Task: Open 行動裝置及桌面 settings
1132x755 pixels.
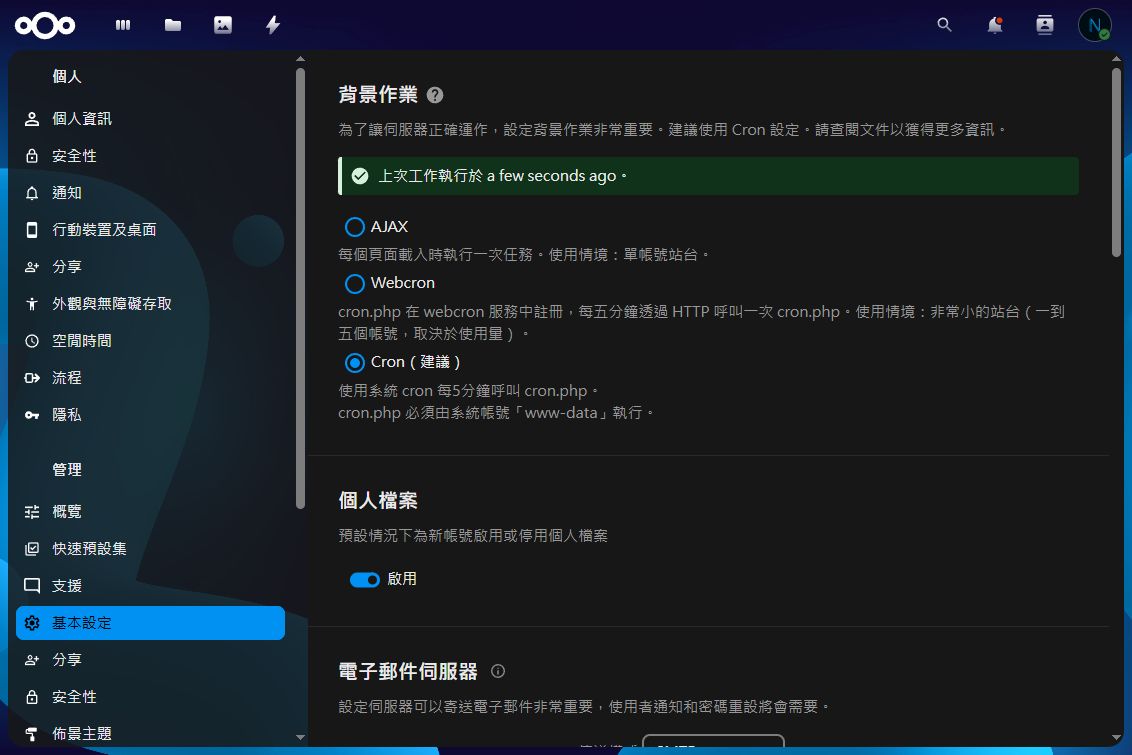Action: click(x=150, y=230)
